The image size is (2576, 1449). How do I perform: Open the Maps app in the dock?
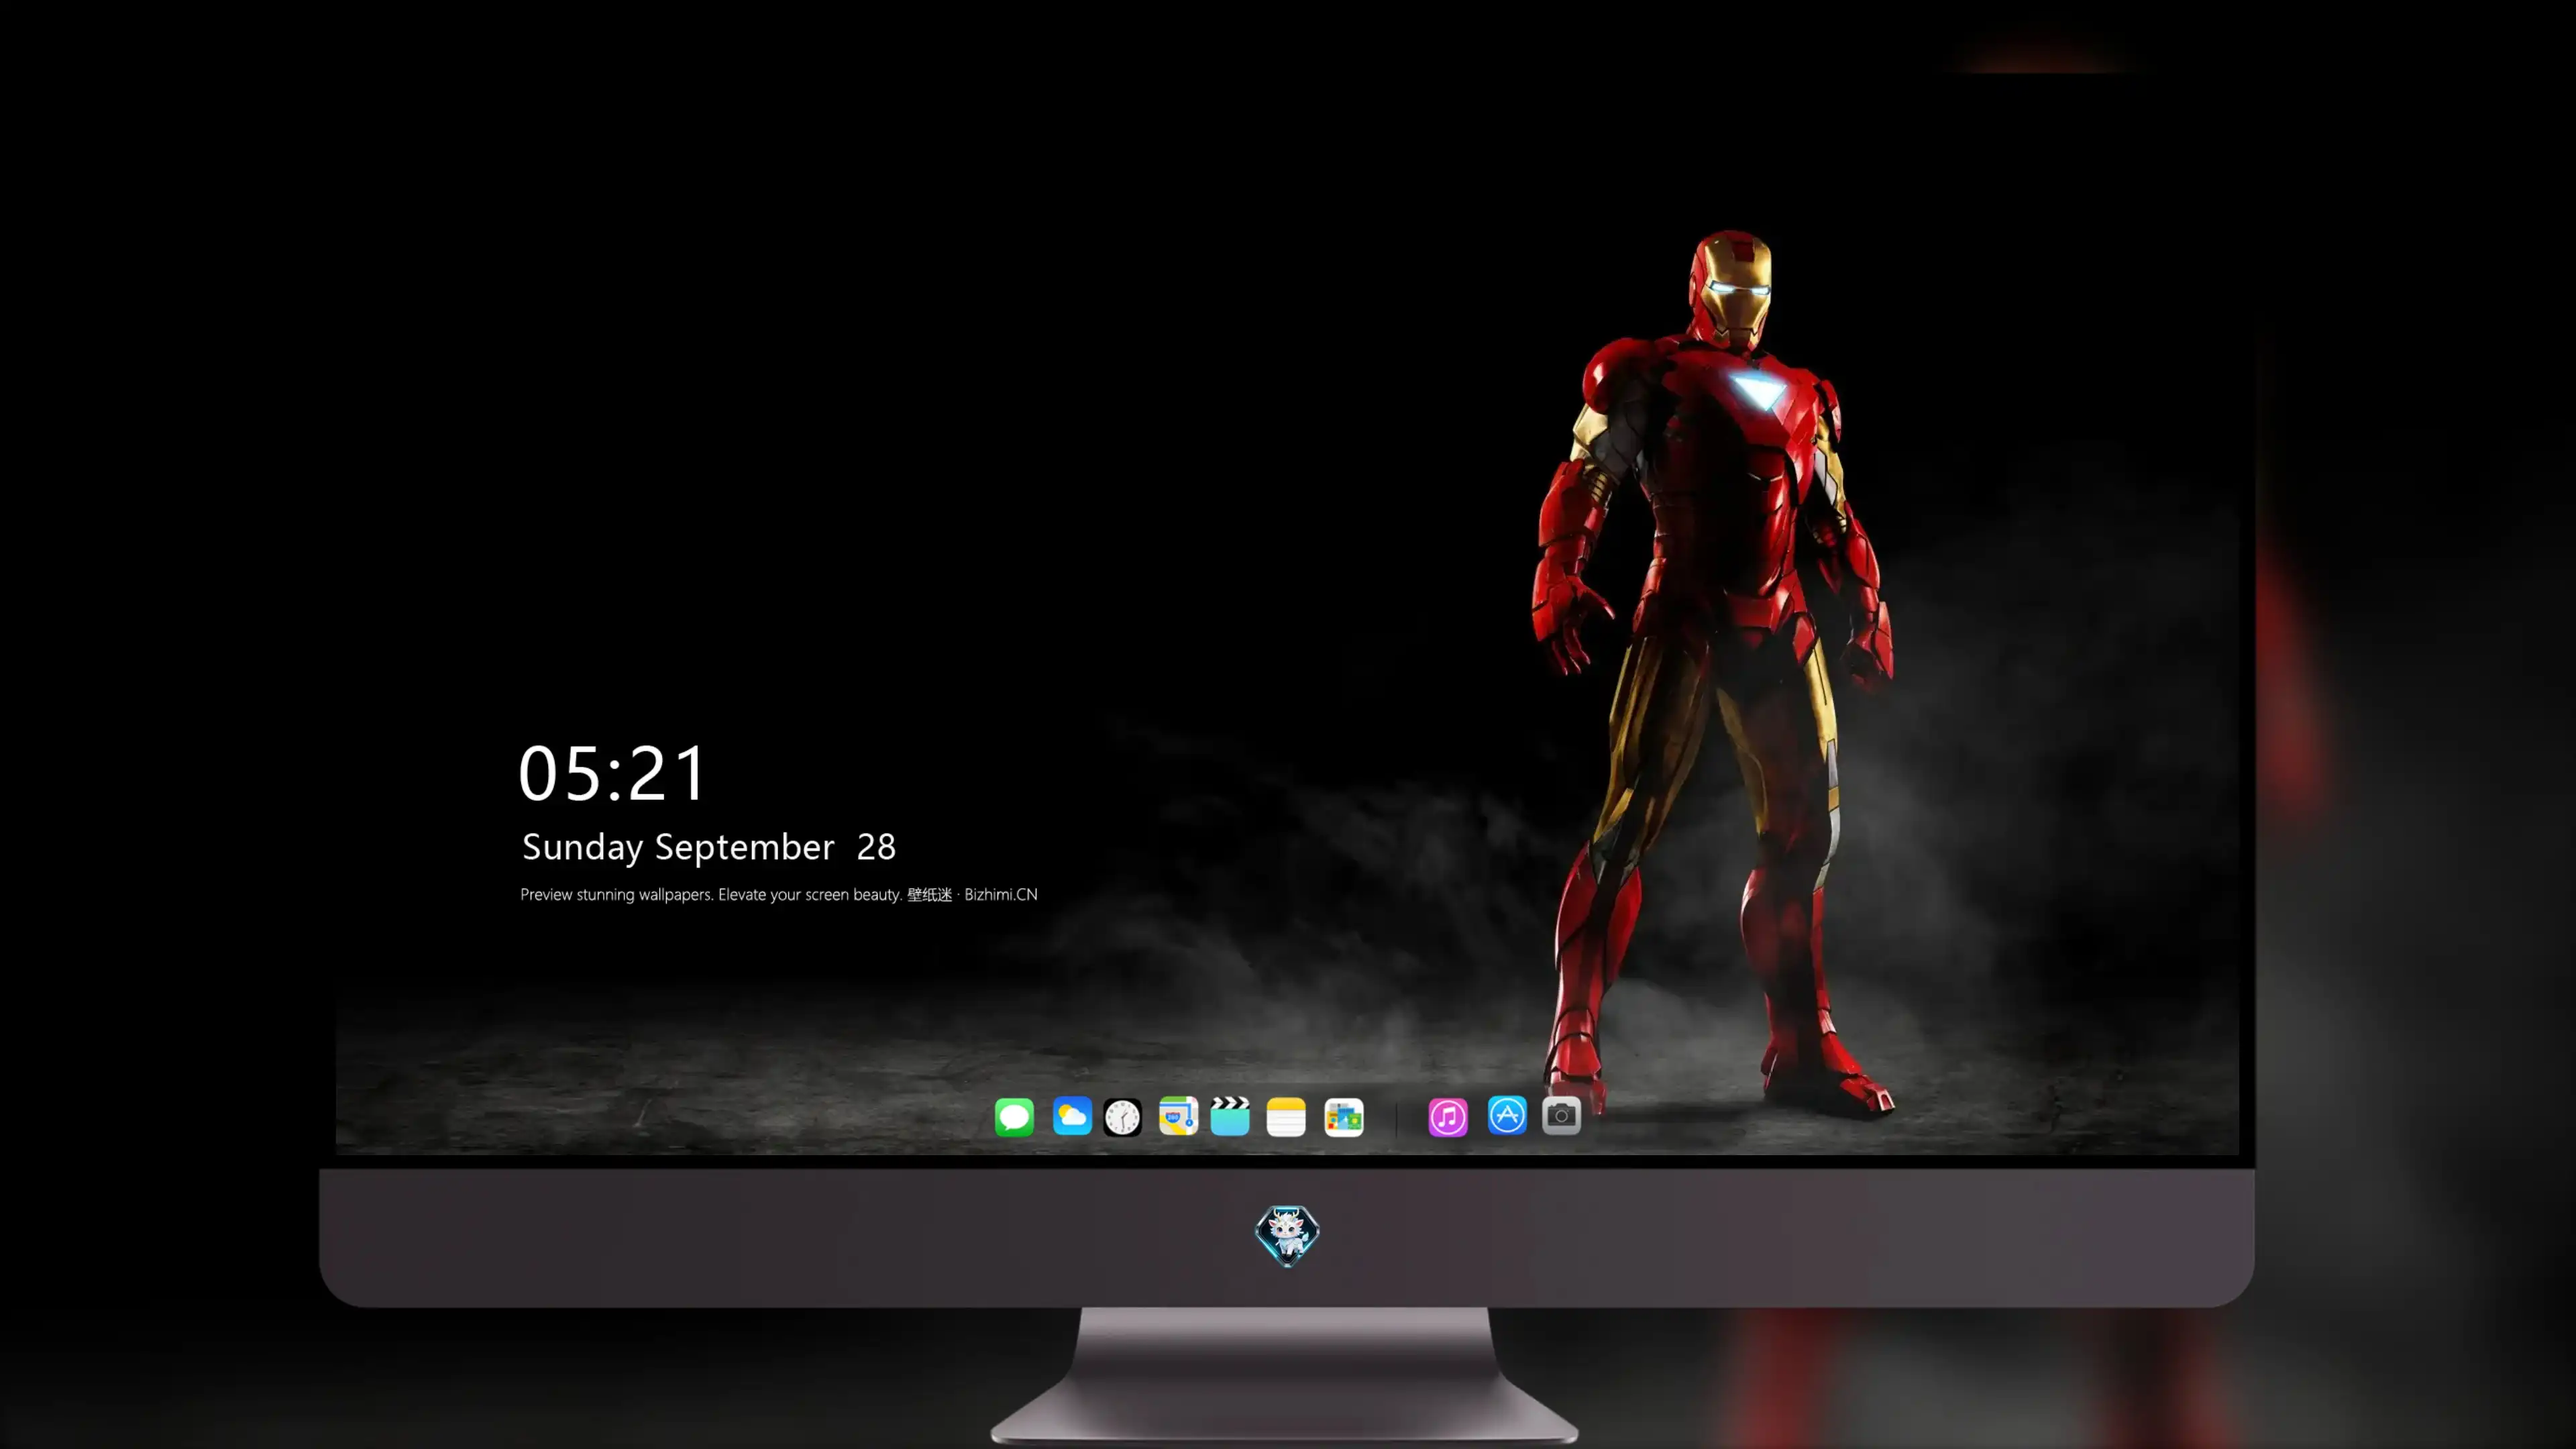[x=1178, y=1116]
